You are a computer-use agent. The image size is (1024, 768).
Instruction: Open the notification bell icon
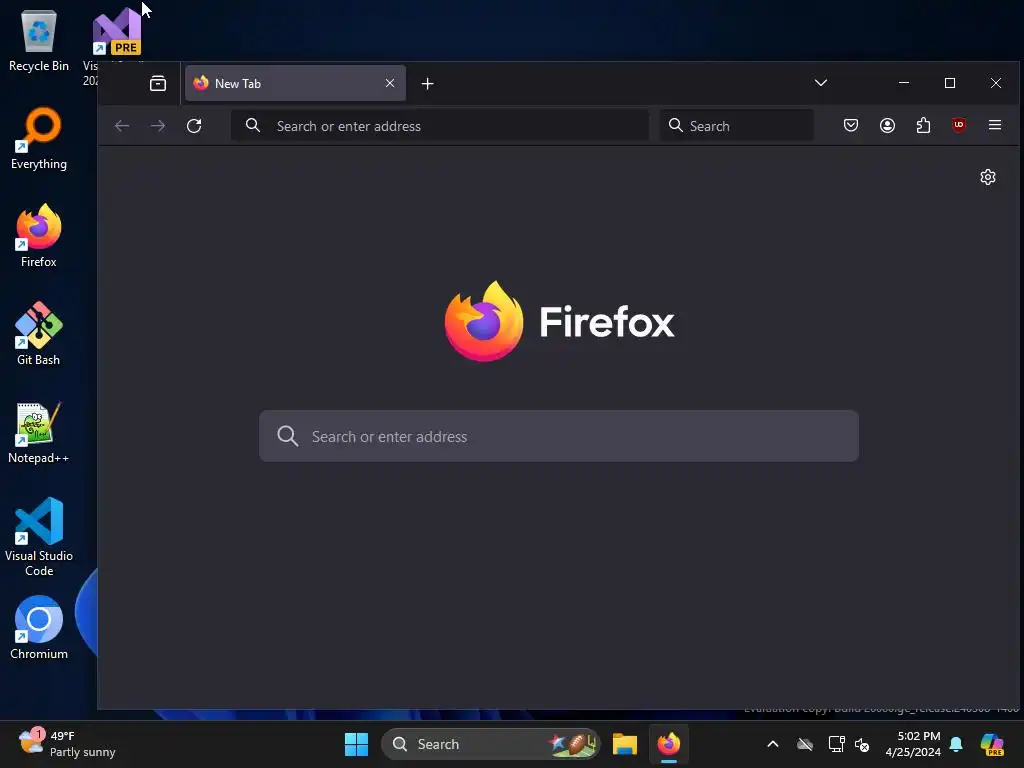coord(955,744)
